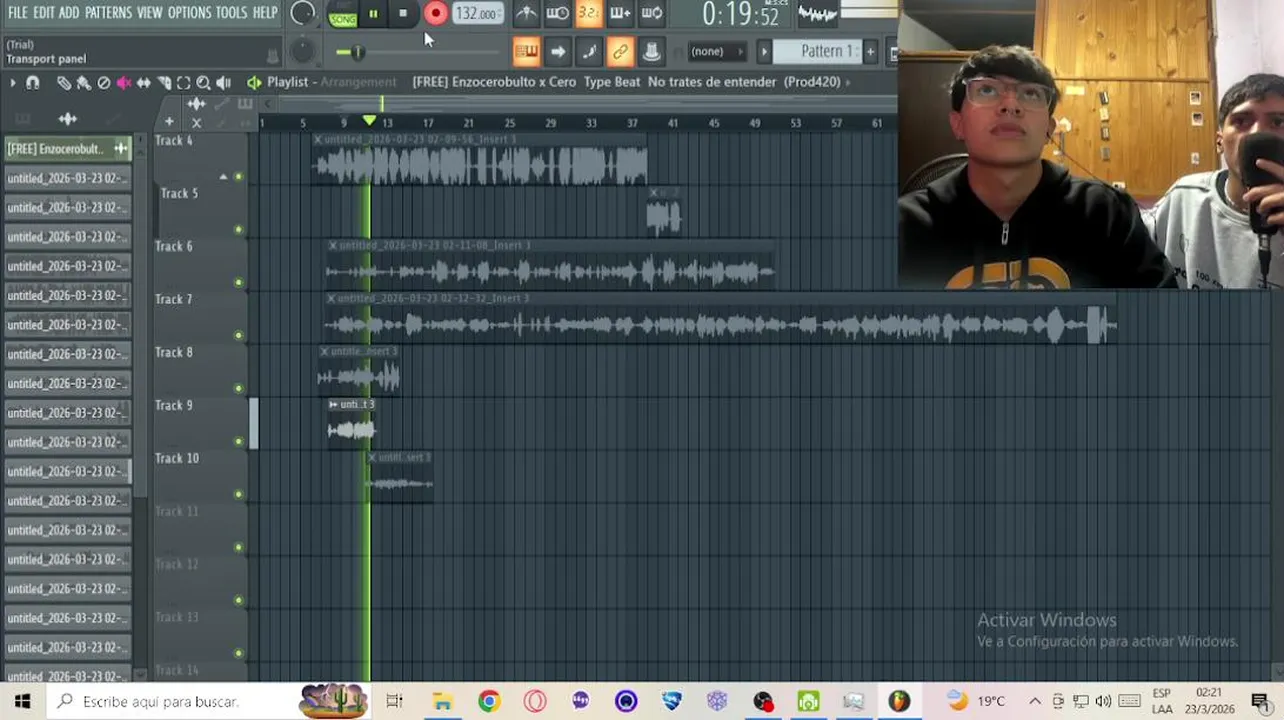Toggle the metronome icon
Screen dimensions: 1284x720
pos(526,13)
